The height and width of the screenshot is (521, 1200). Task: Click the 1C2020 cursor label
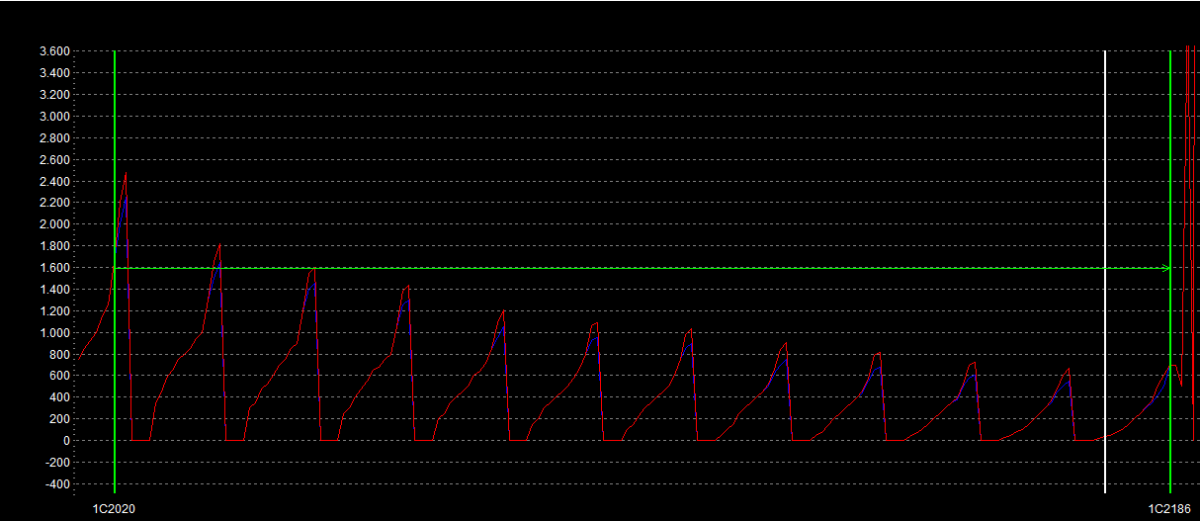[114, 509]
